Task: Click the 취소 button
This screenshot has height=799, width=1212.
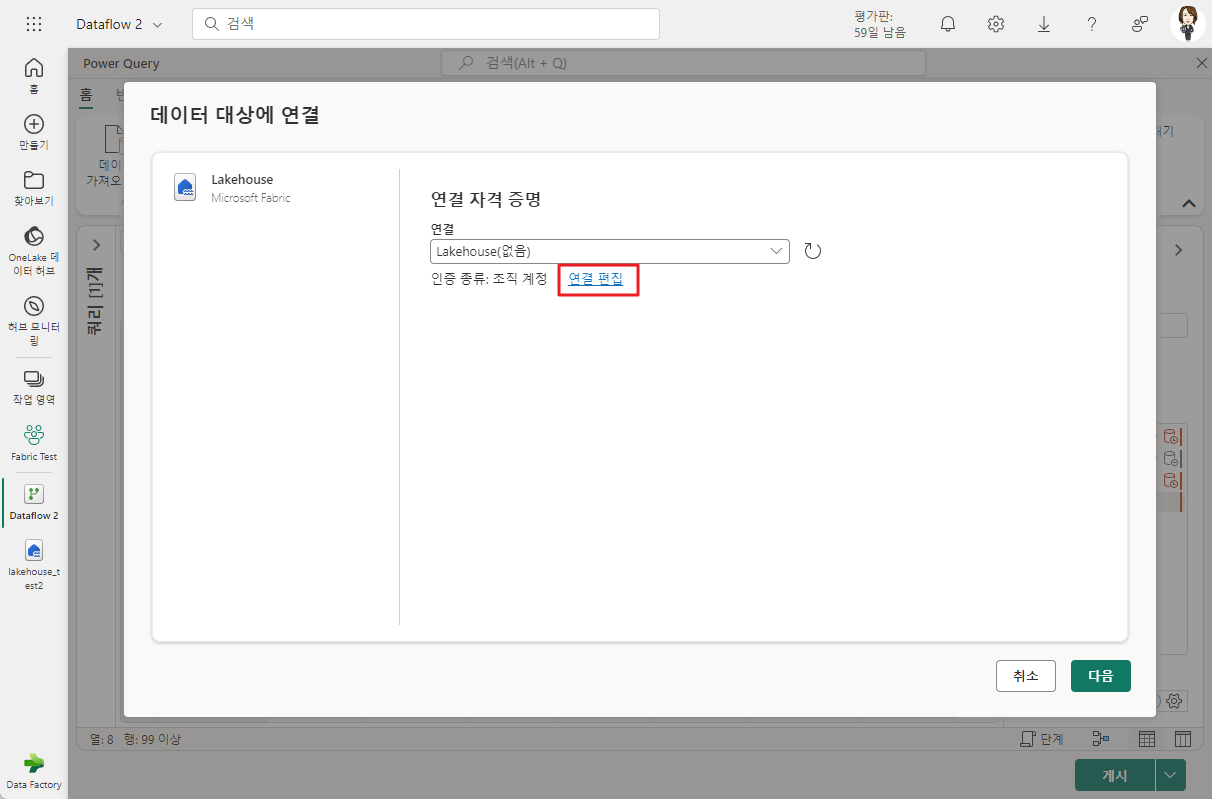Action: pos(1026,676)
